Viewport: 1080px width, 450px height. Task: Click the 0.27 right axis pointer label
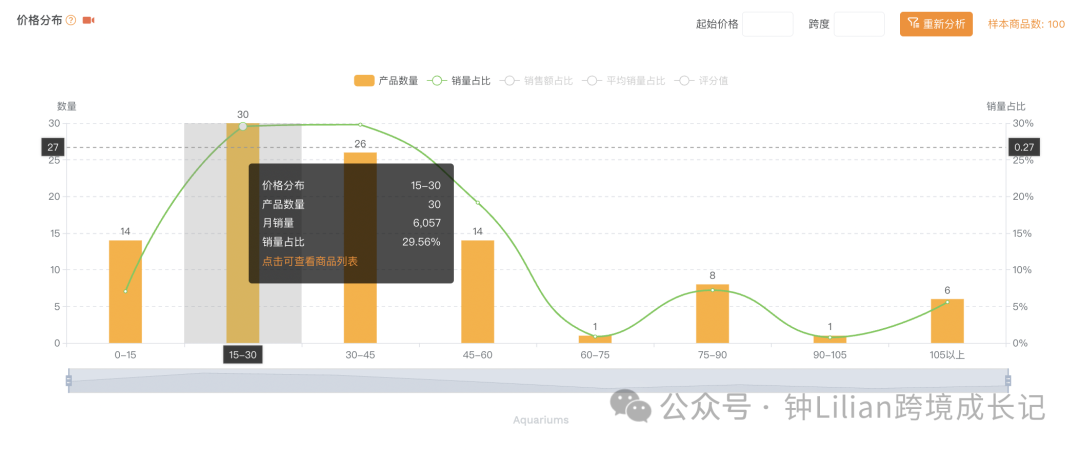(x=1024, y=147)
